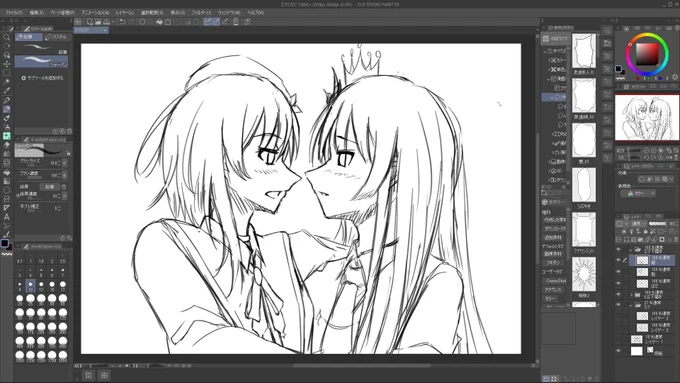Image resolution: width=680 pixels, height=383 pixels.
Task: Select the Text tool
Action: 7,217
